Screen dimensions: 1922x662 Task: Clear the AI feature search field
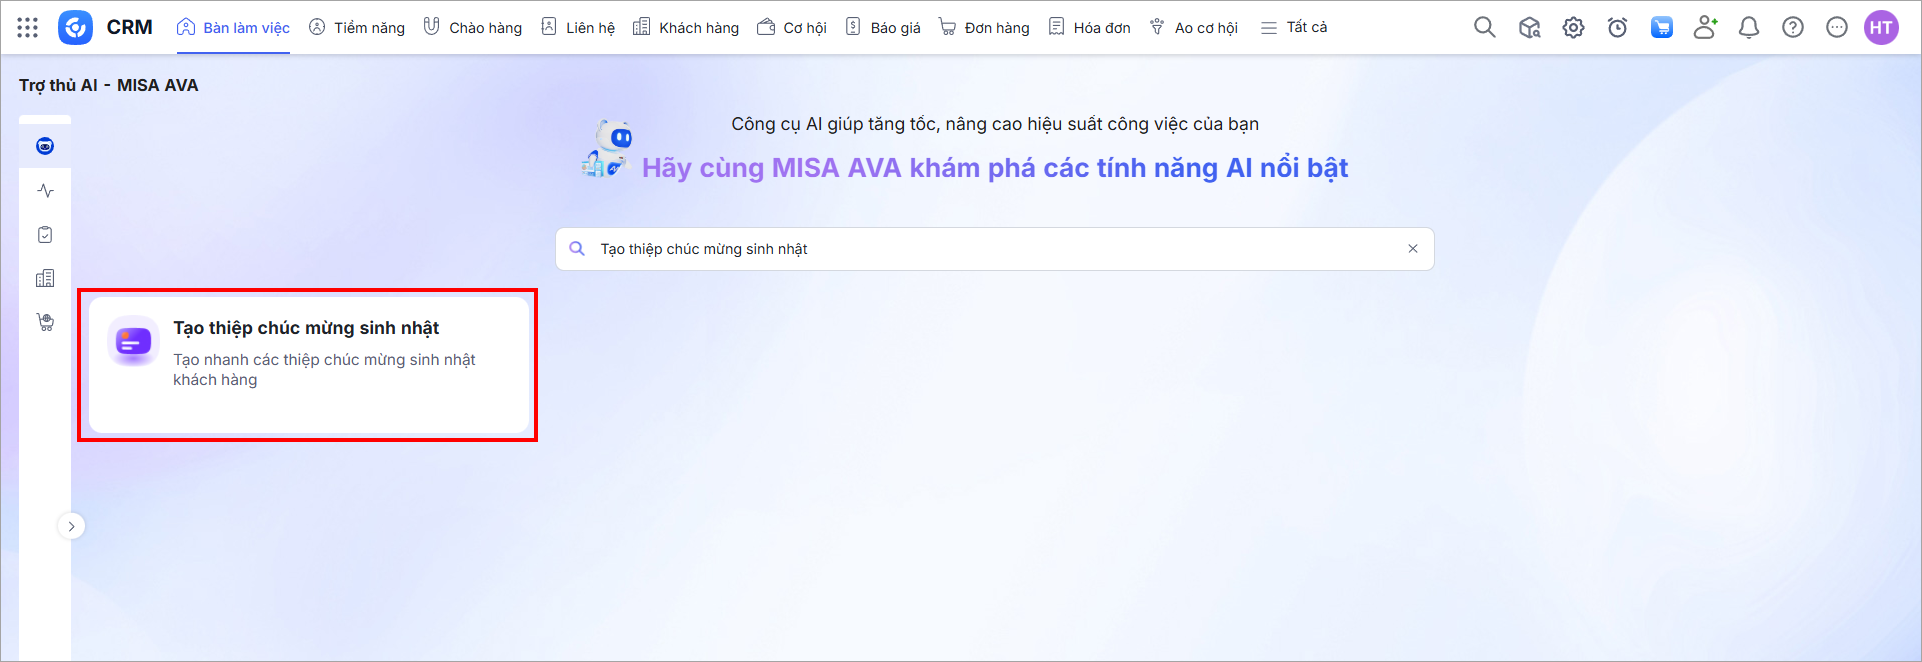1413,249
